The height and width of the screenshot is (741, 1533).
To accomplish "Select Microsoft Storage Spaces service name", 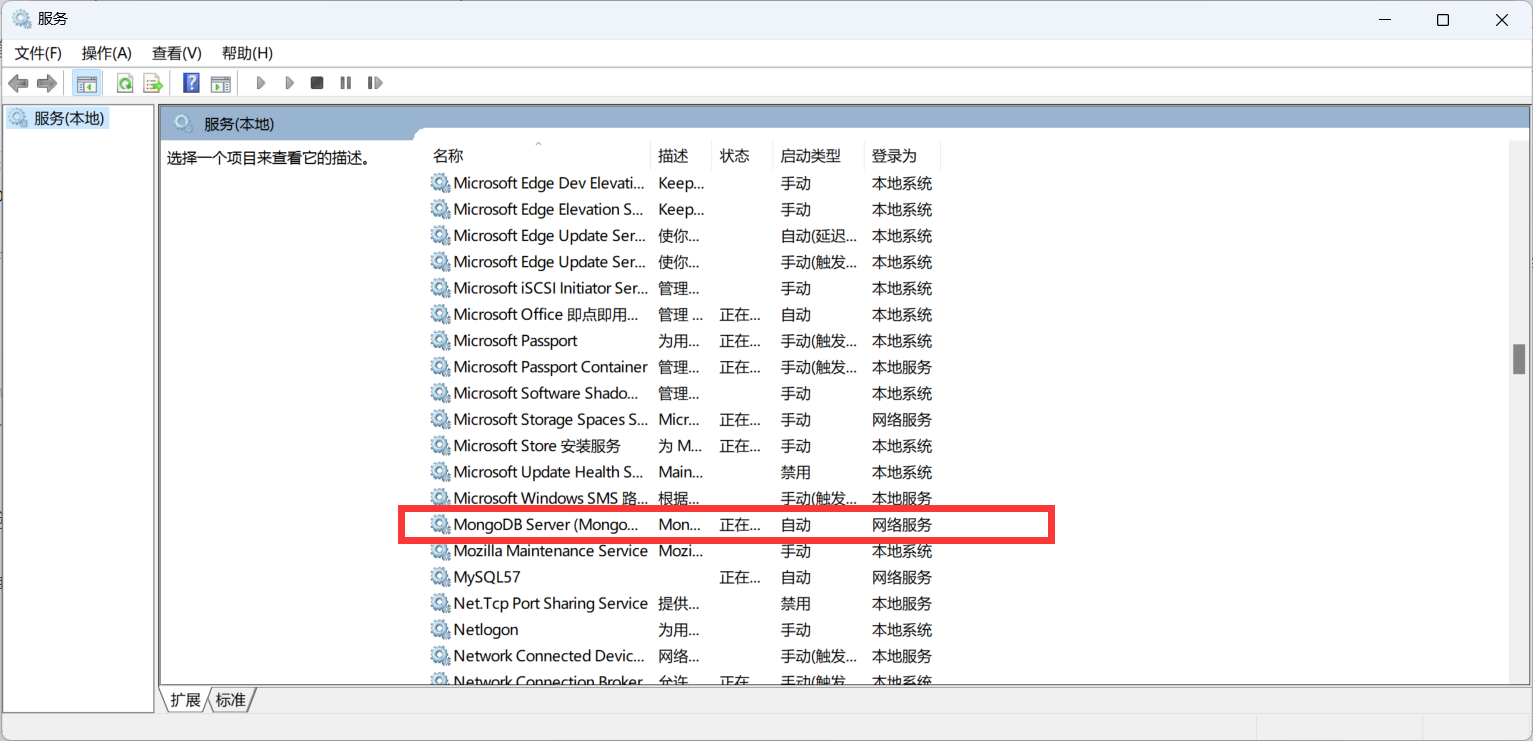I will (551, 419).
